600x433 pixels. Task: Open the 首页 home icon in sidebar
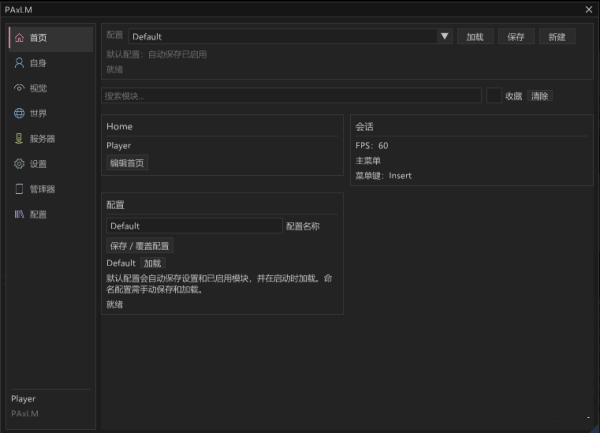[x=19, y=37]
